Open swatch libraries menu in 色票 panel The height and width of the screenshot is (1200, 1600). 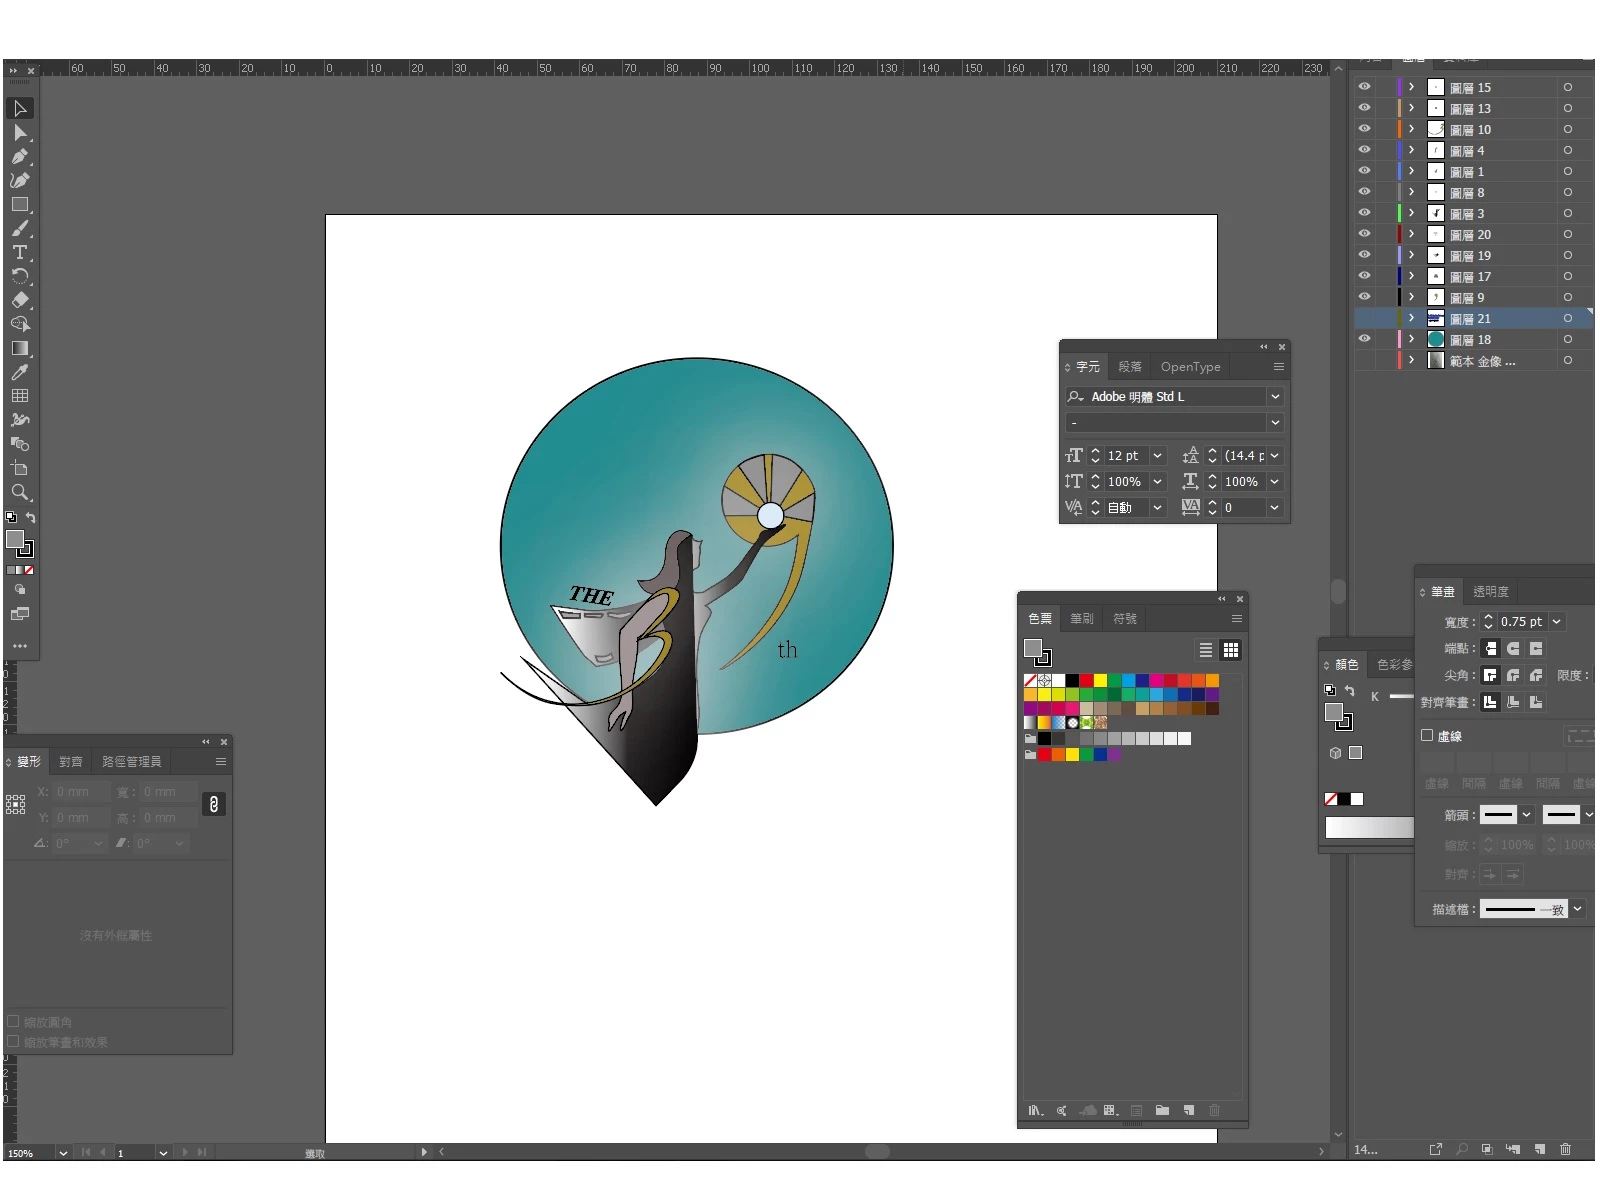click(x=1036, y=1110)
